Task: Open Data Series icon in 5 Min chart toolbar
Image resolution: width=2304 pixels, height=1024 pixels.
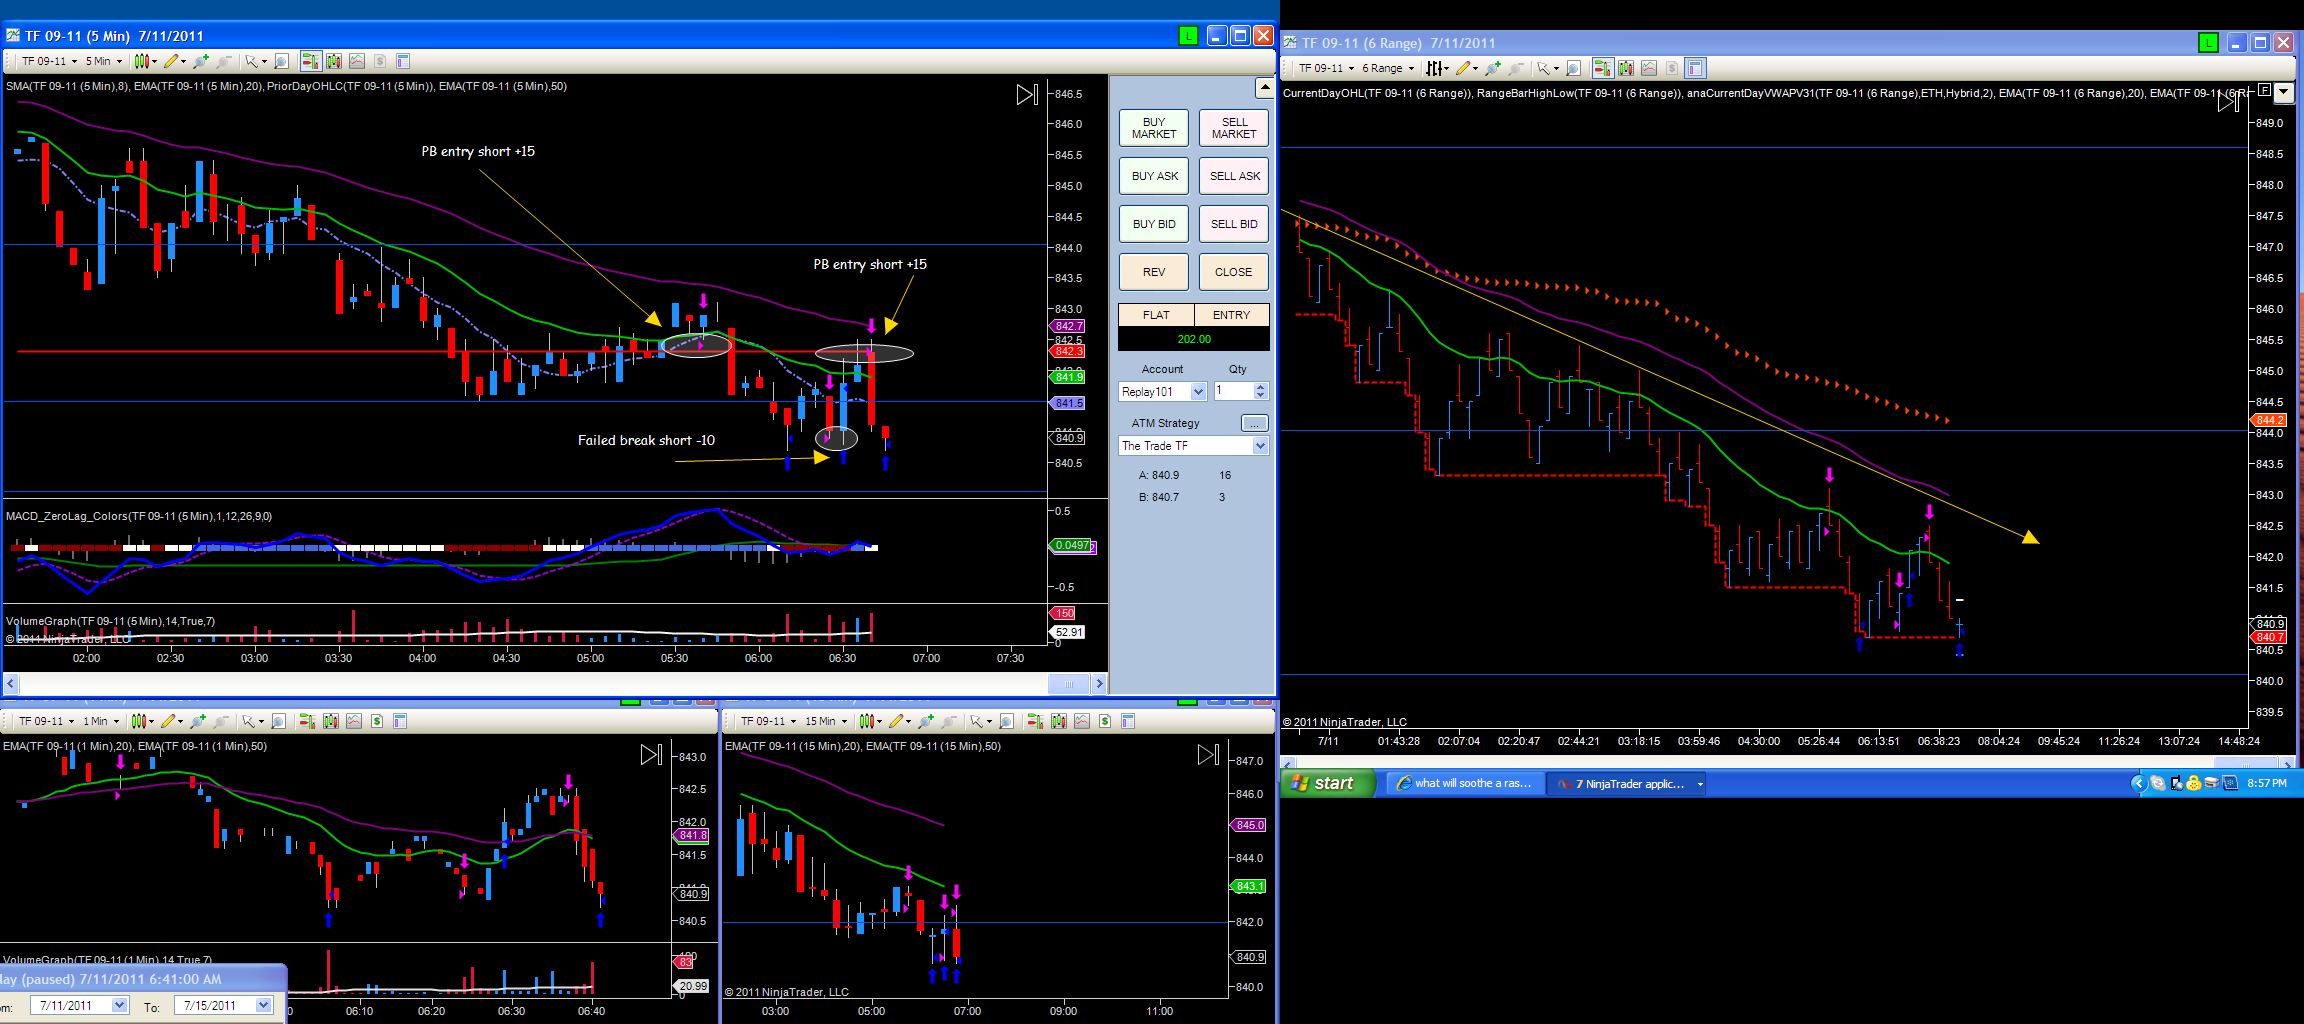Action: click(334, 61)
